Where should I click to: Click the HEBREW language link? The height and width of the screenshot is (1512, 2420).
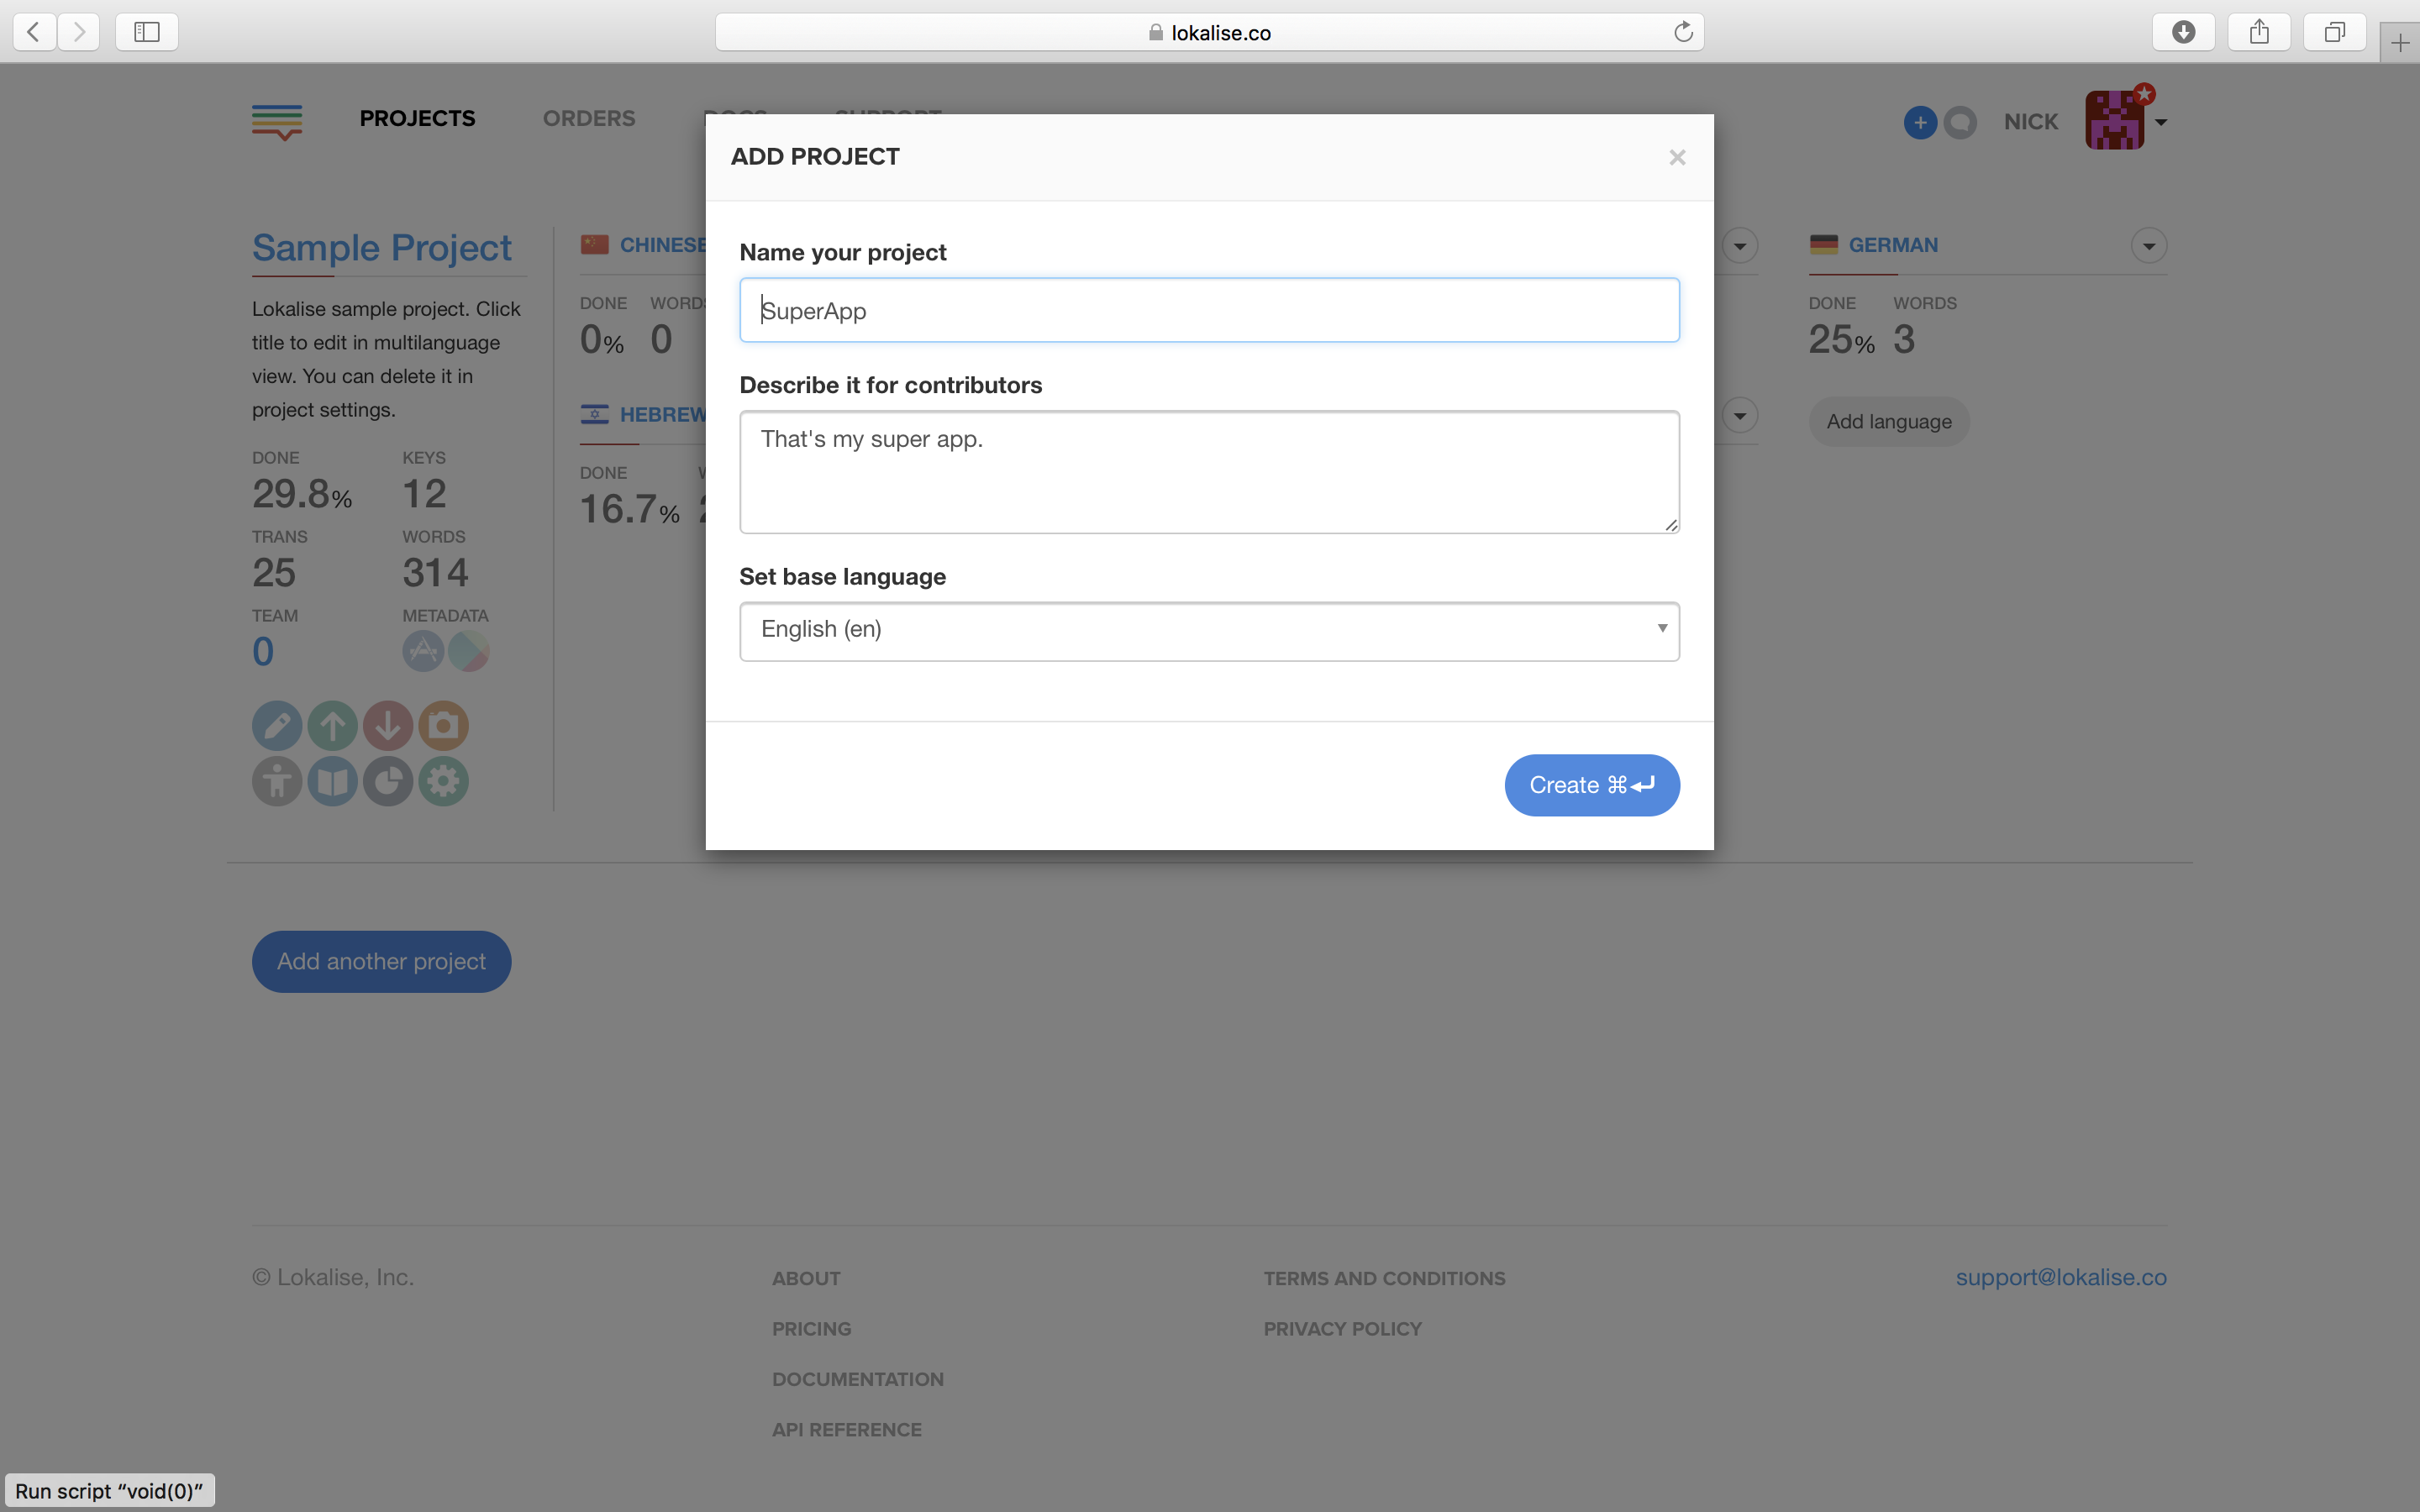[x=662, y=414]
